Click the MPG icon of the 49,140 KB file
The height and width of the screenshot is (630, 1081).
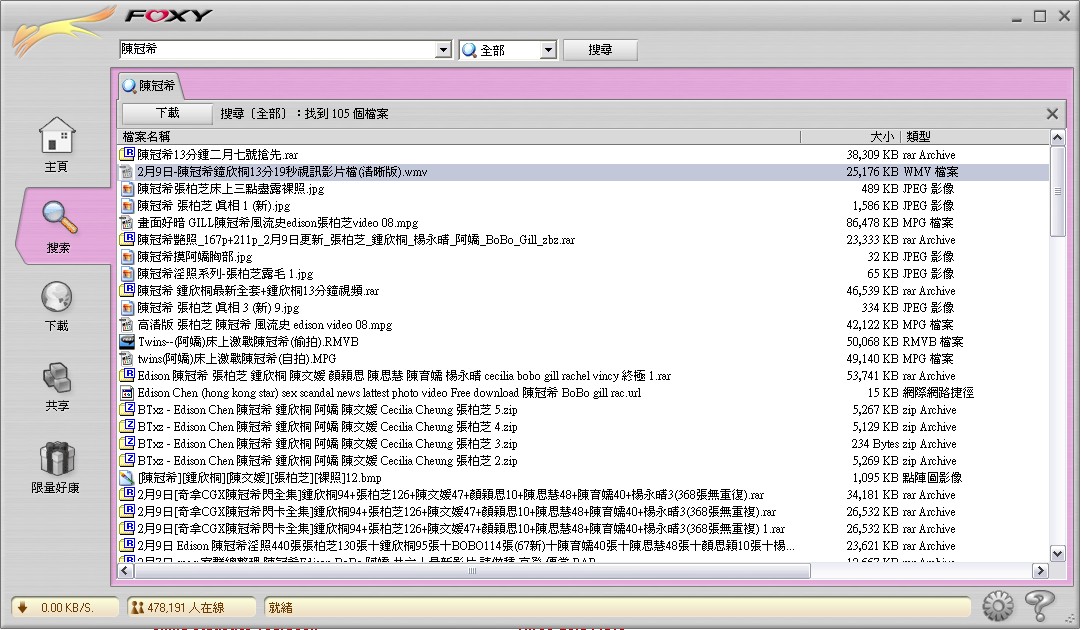(127, 358)
